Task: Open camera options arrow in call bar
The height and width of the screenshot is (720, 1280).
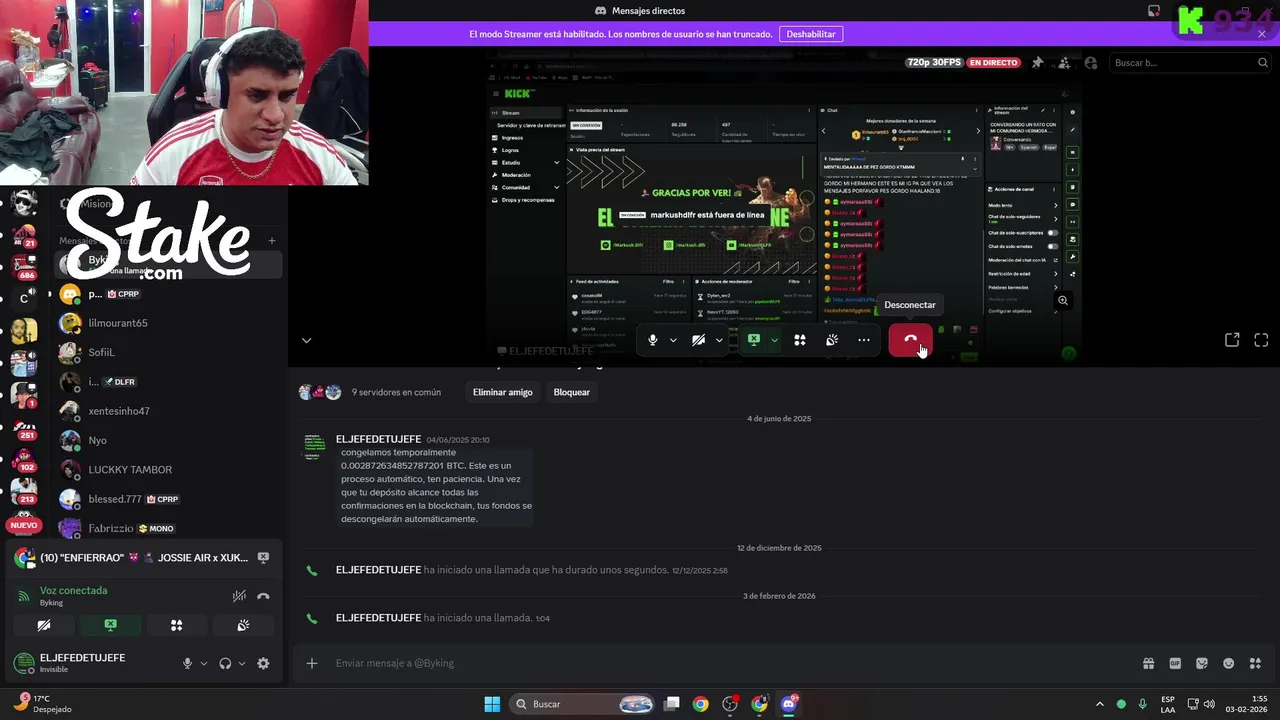Action: click(x=718, y=340)
